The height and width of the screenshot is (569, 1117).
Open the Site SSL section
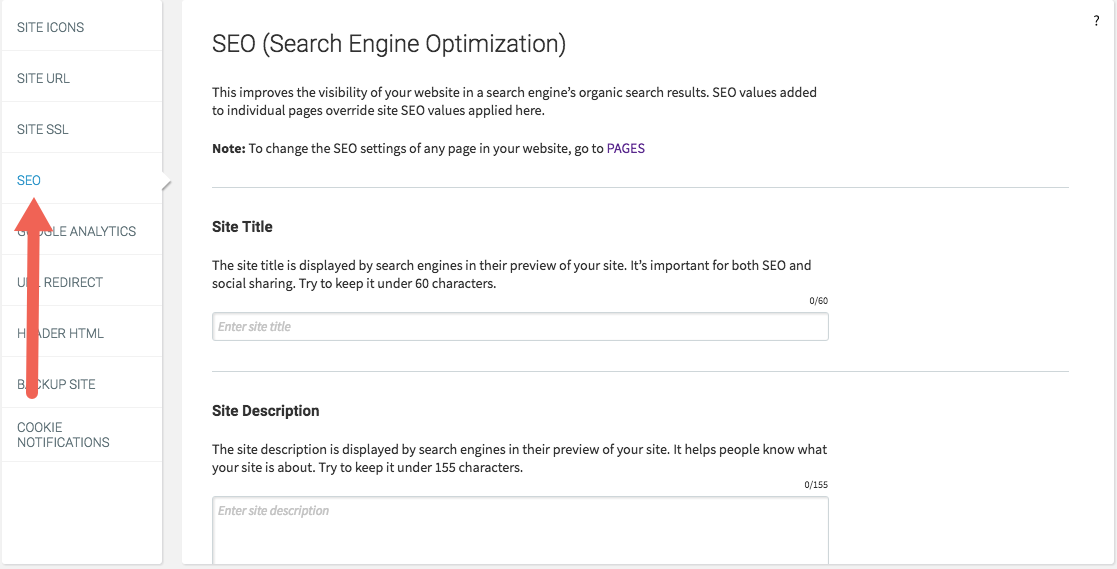[x=43, y=129]
